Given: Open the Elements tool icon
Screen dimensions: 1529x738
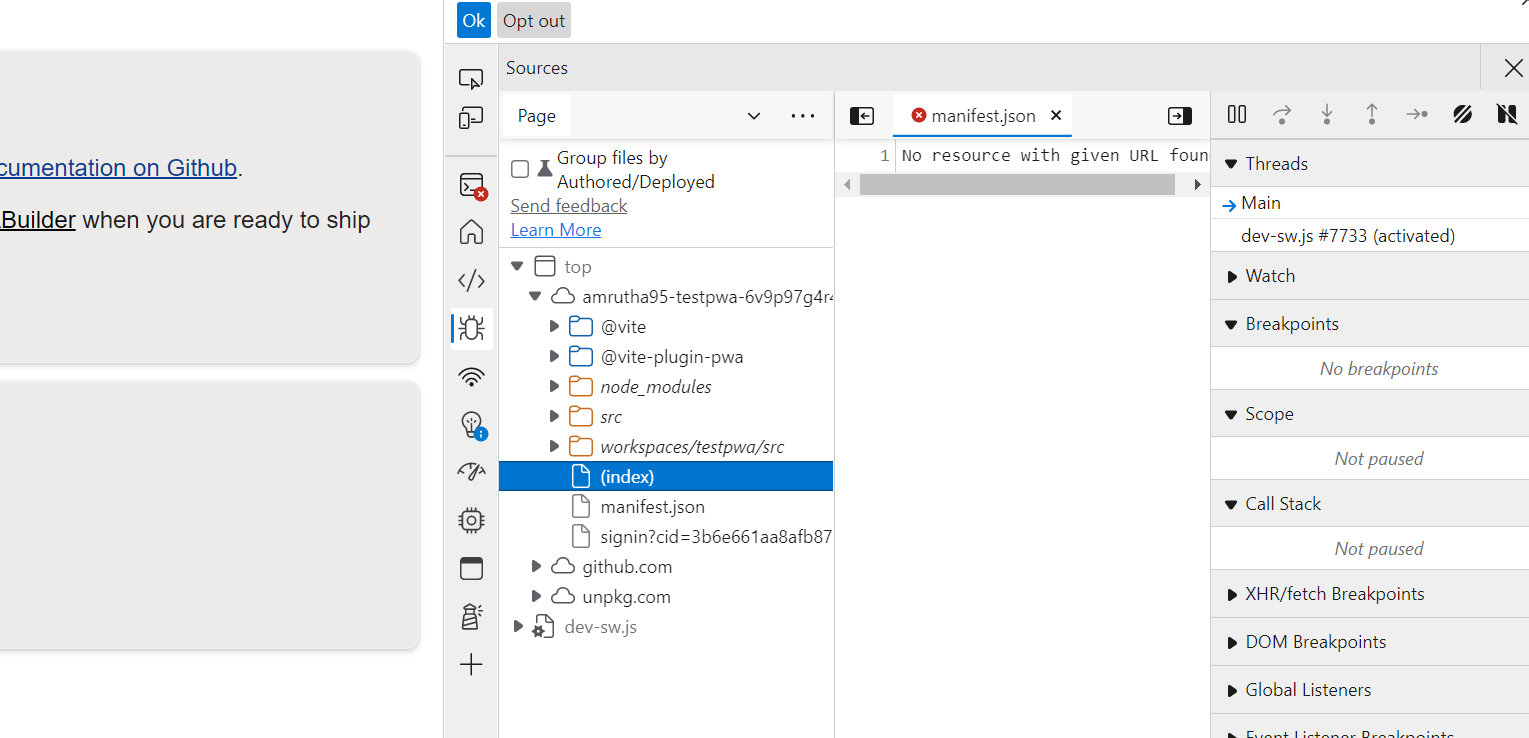Looking at the screenshot, I should click(x=471, y=281).
